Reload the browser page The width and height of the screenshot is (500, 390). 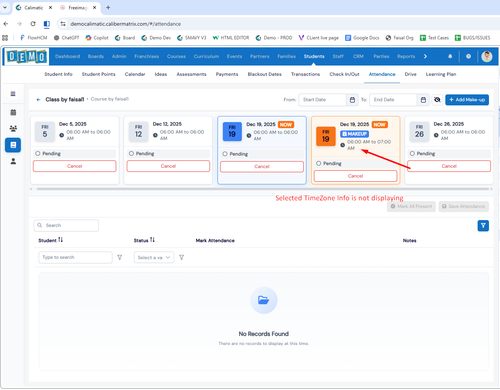[x=33, y=24]
